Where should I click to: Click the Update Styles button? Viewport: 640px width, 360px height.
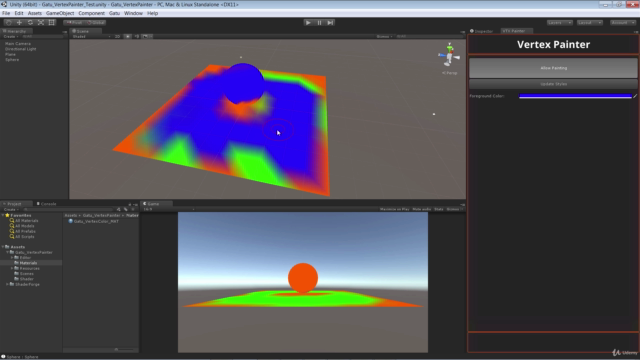tap(553, 84)
